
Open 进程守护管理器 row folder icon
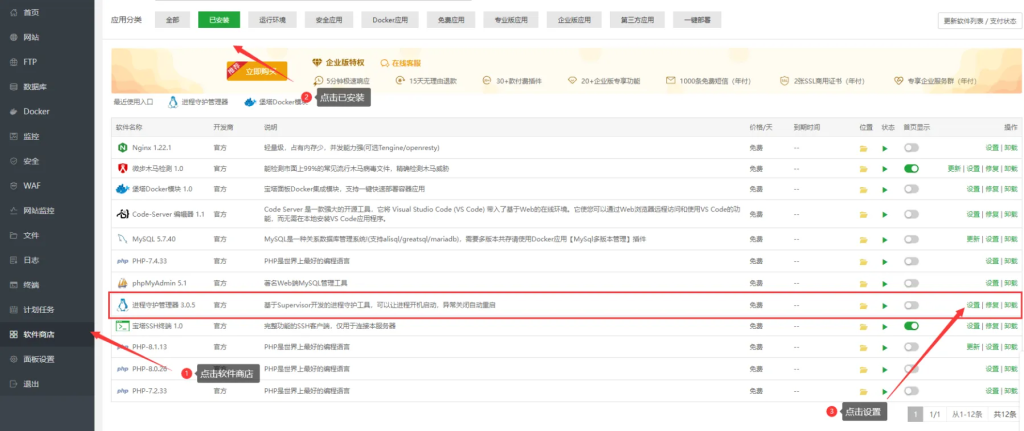(863, 305)
